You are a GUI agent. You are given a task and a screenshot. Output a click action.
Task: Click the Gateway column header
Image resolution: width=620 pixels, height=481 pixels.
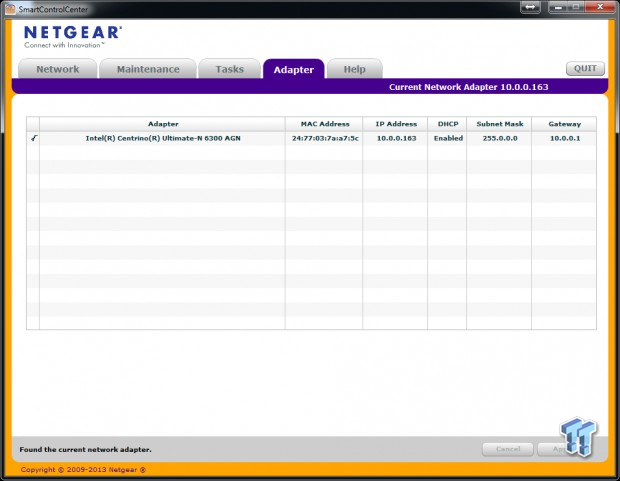pos(565,124)
